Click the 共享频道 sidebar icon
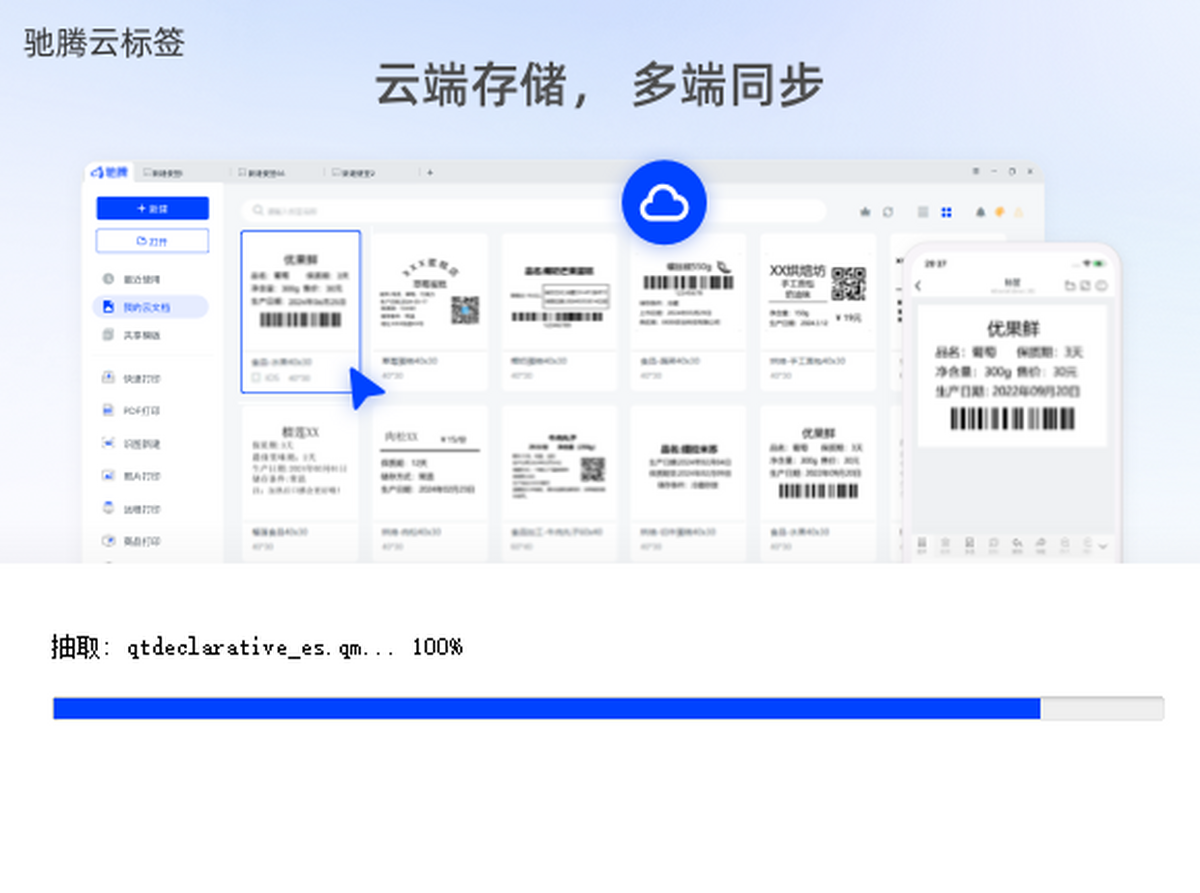The image size is (1200, 893). coord(109,335)
